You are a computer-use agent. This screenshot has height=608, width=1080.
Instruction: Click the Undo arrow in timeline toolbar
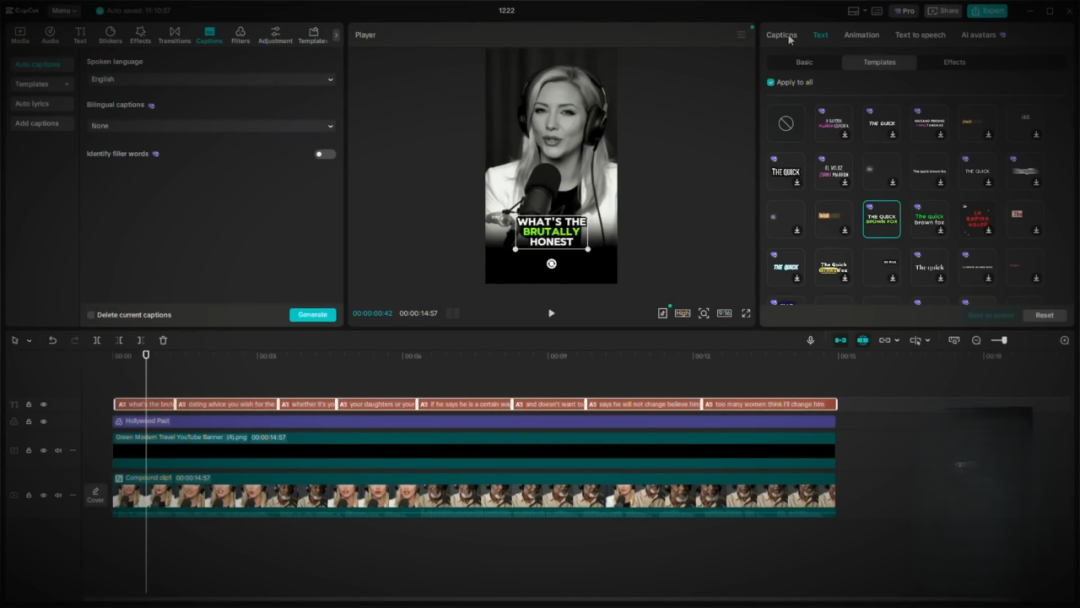[x=52, y=341]
